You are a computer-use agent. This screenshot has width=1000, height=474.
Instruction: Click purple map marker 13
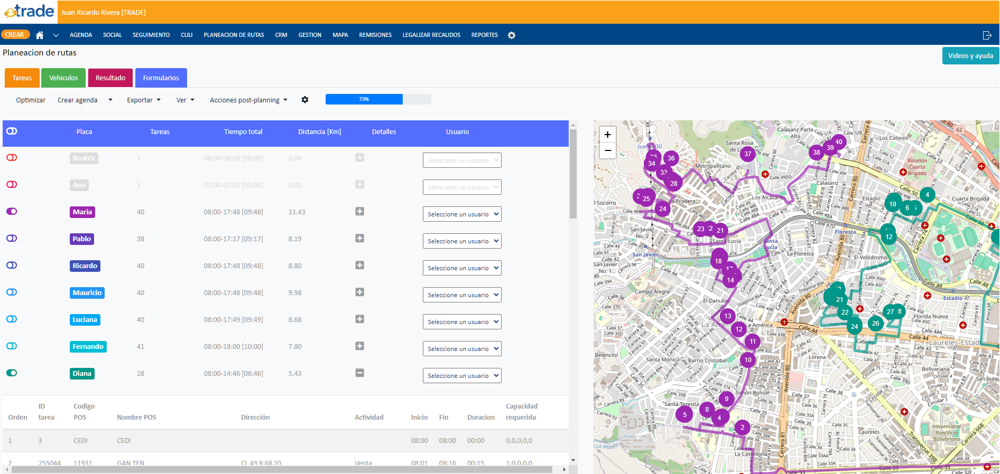[x=727, y=315]
